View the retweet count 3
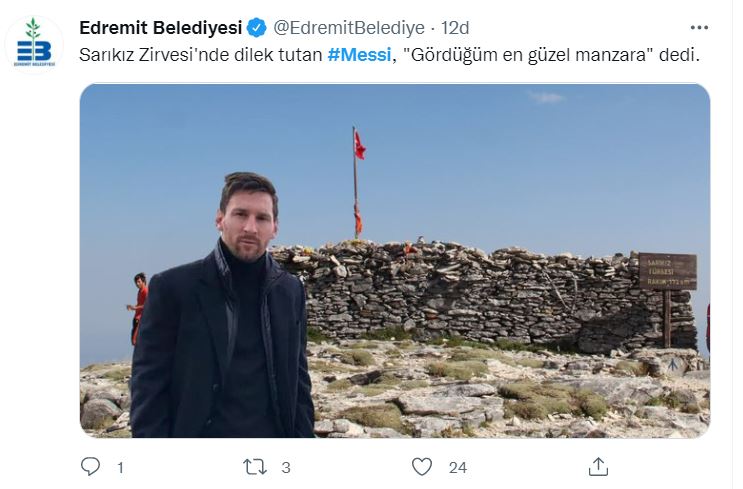The image size is (743, 489). (285, 468)
